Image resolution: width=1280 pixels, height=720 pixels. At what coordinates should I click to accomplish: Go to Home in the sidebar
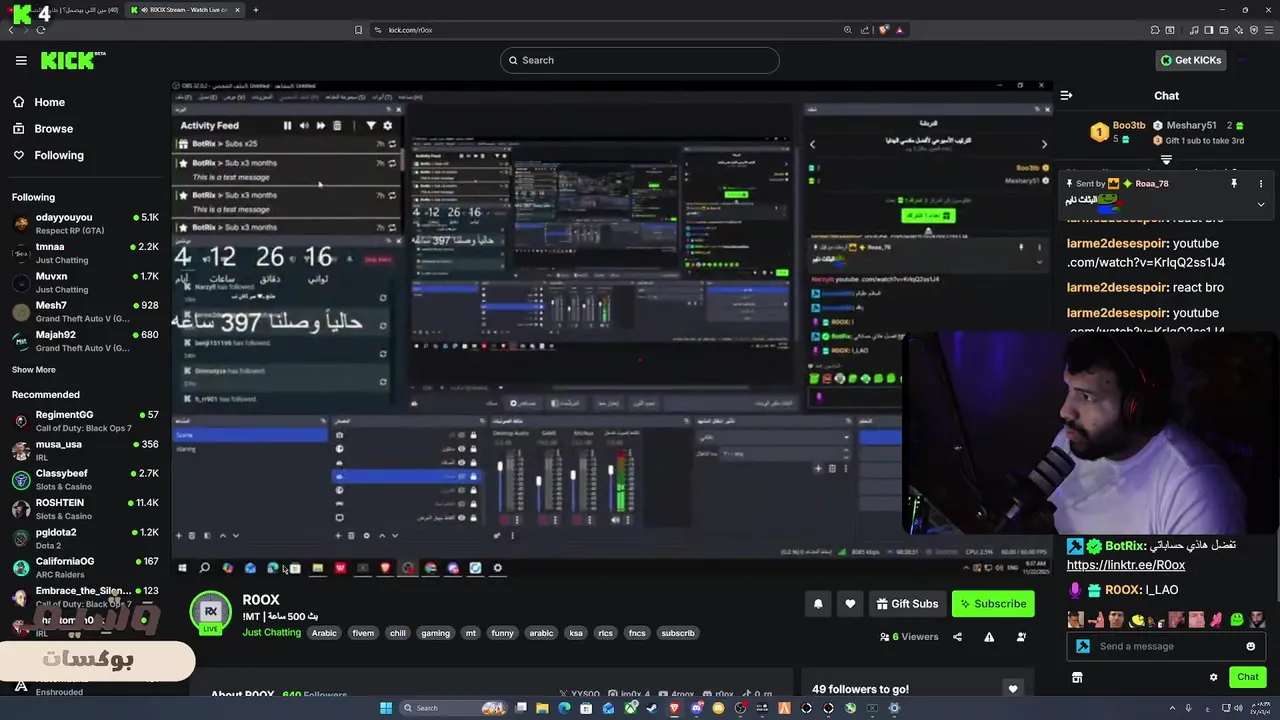click(x=48, y=102)
